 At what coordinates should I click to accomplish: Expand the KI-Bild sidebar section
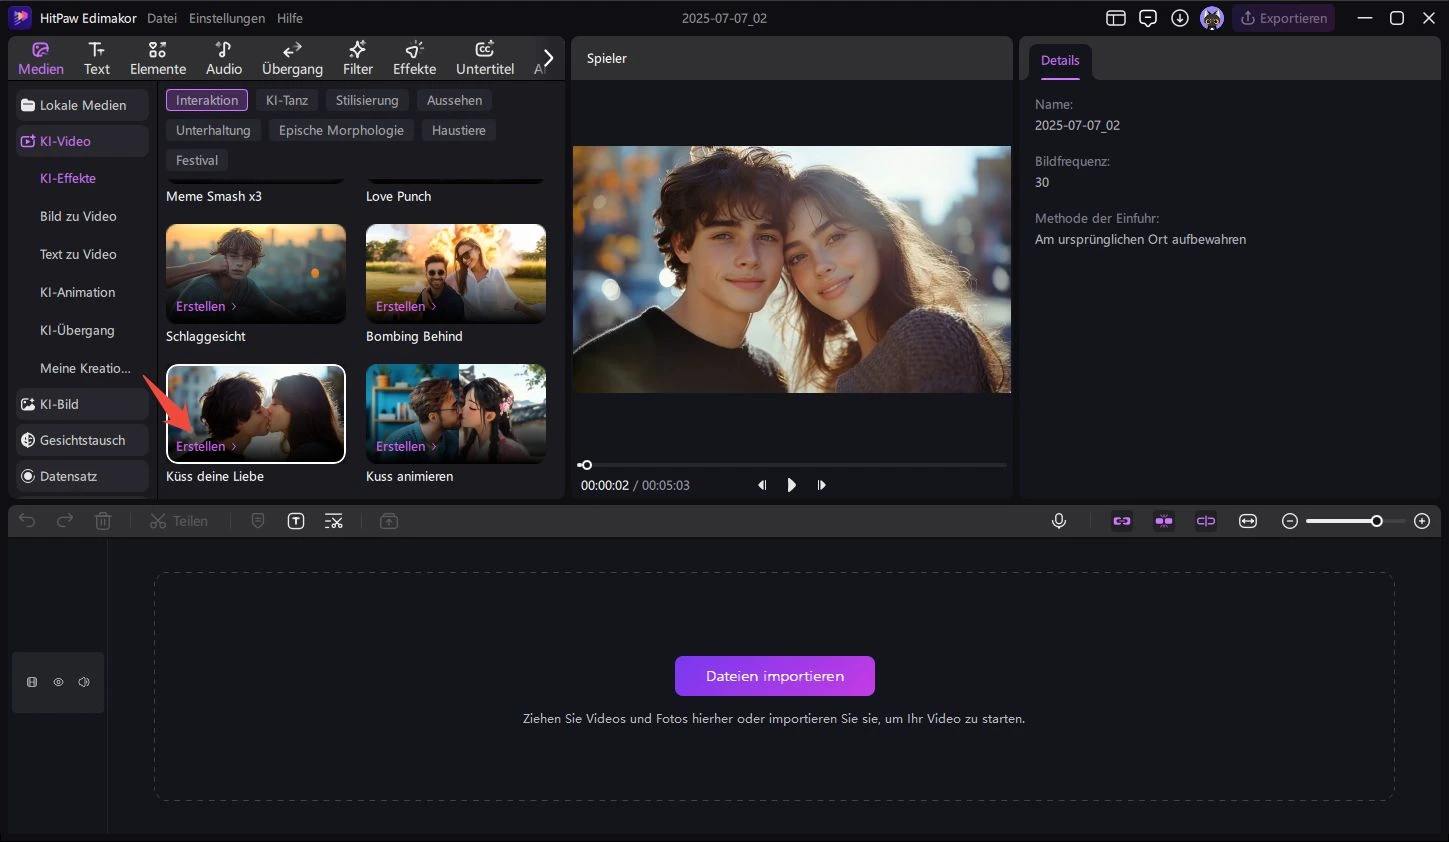(82, 404)
